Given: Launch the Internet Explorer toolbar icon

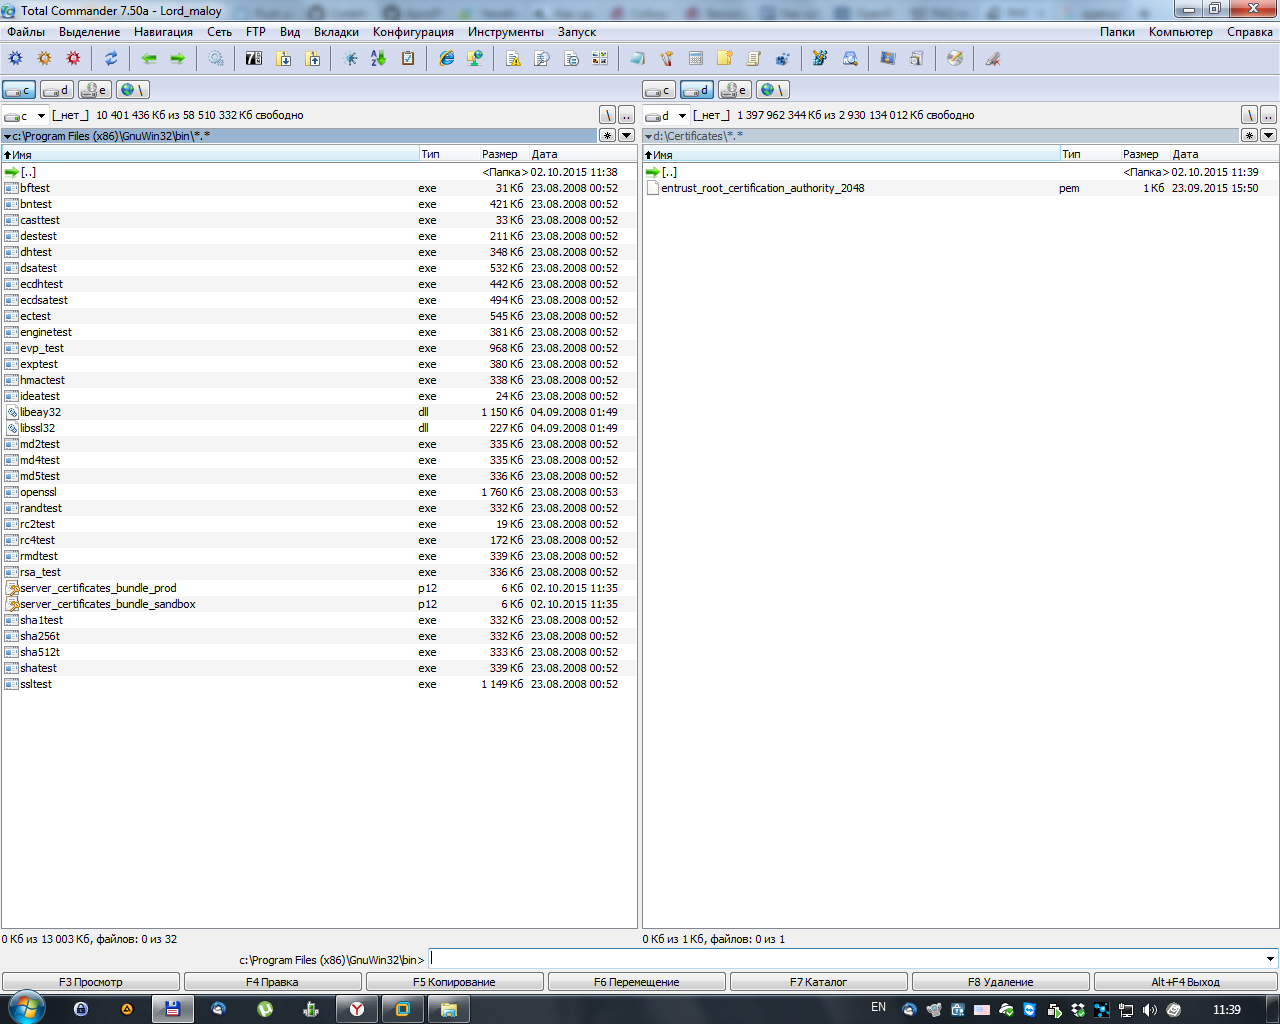Looking at the screenshot, I should click(x=447, y=59).
